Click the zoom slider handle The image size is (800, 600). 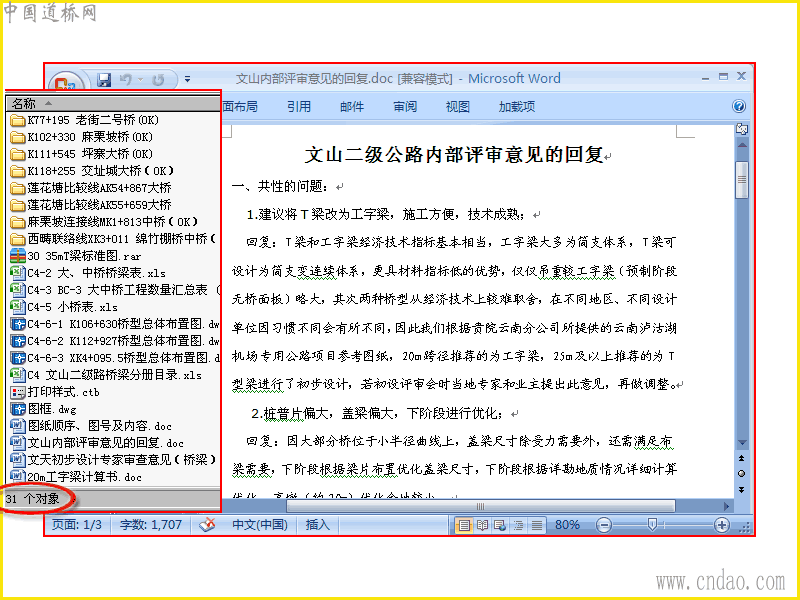click(x=652, y=524)
